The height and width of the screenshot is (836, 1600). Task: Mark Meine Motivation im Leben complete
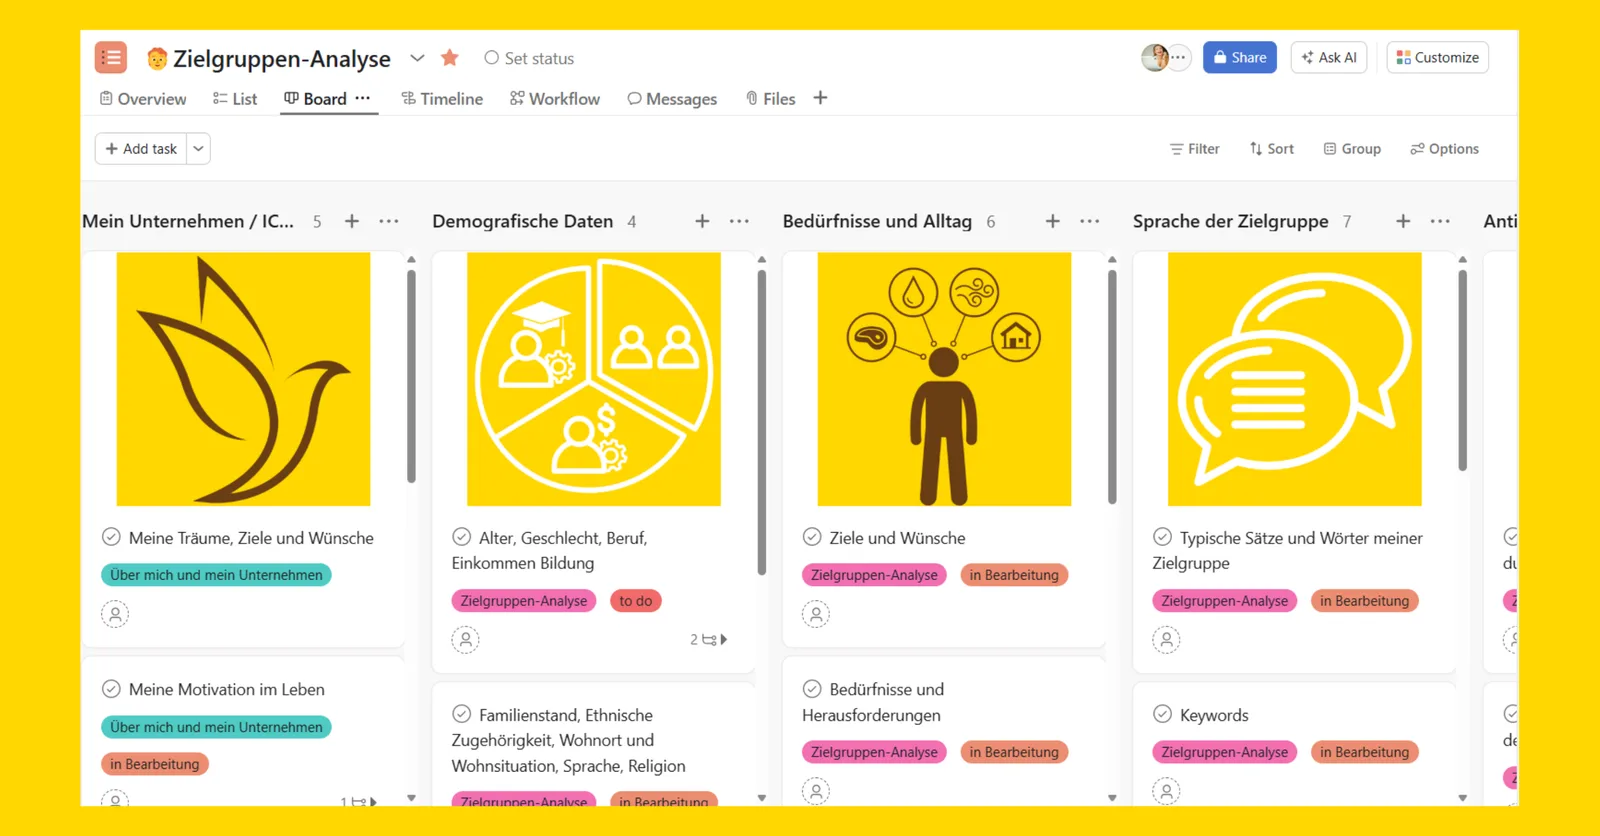[111, 689]
